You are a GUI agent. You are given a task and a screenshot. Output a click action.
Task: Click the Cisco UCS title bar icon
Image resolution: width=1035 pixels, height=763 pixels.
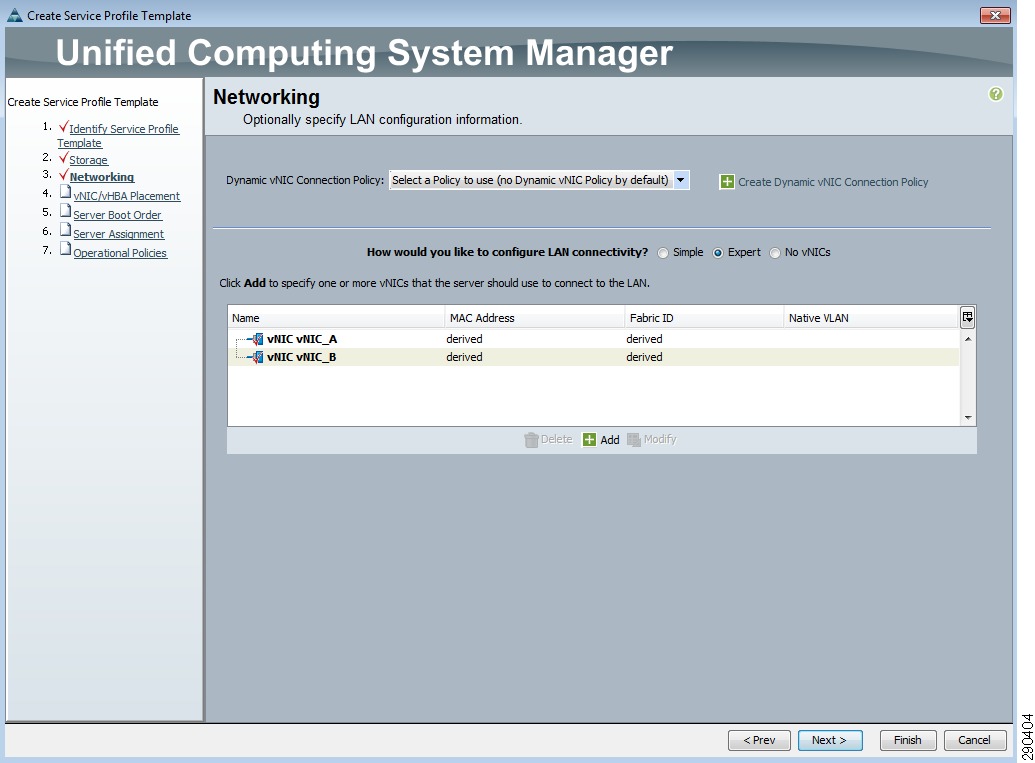pos(15,15)
